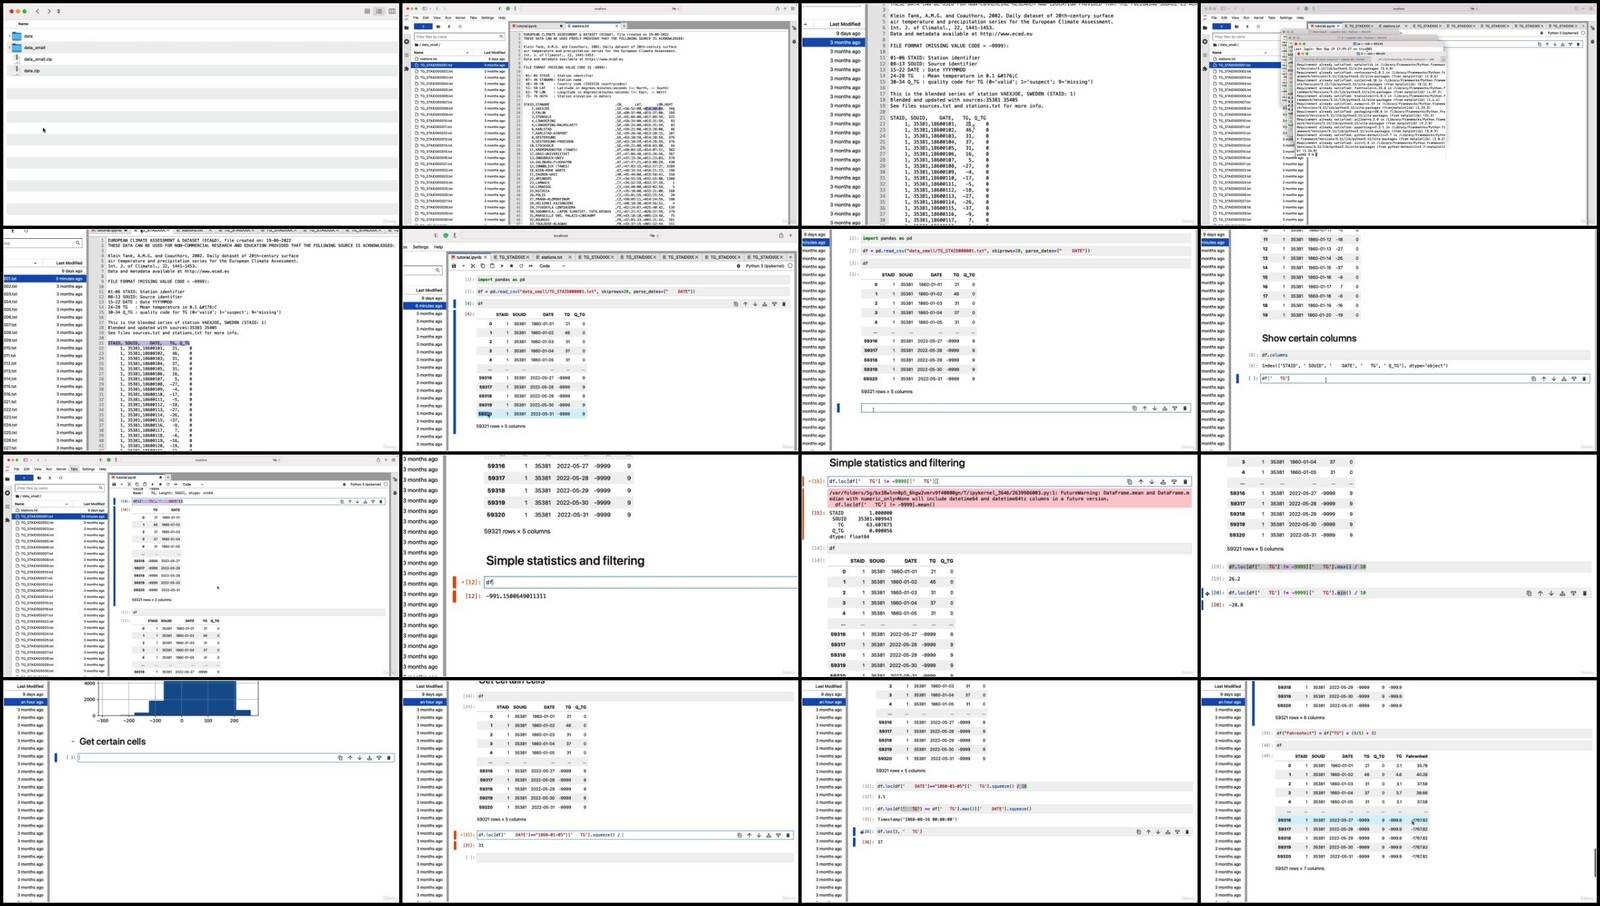
Task: Restart the kernel via the toolbar above 'import pandas'
Action: pyautogui.click(x=519, y=266)
